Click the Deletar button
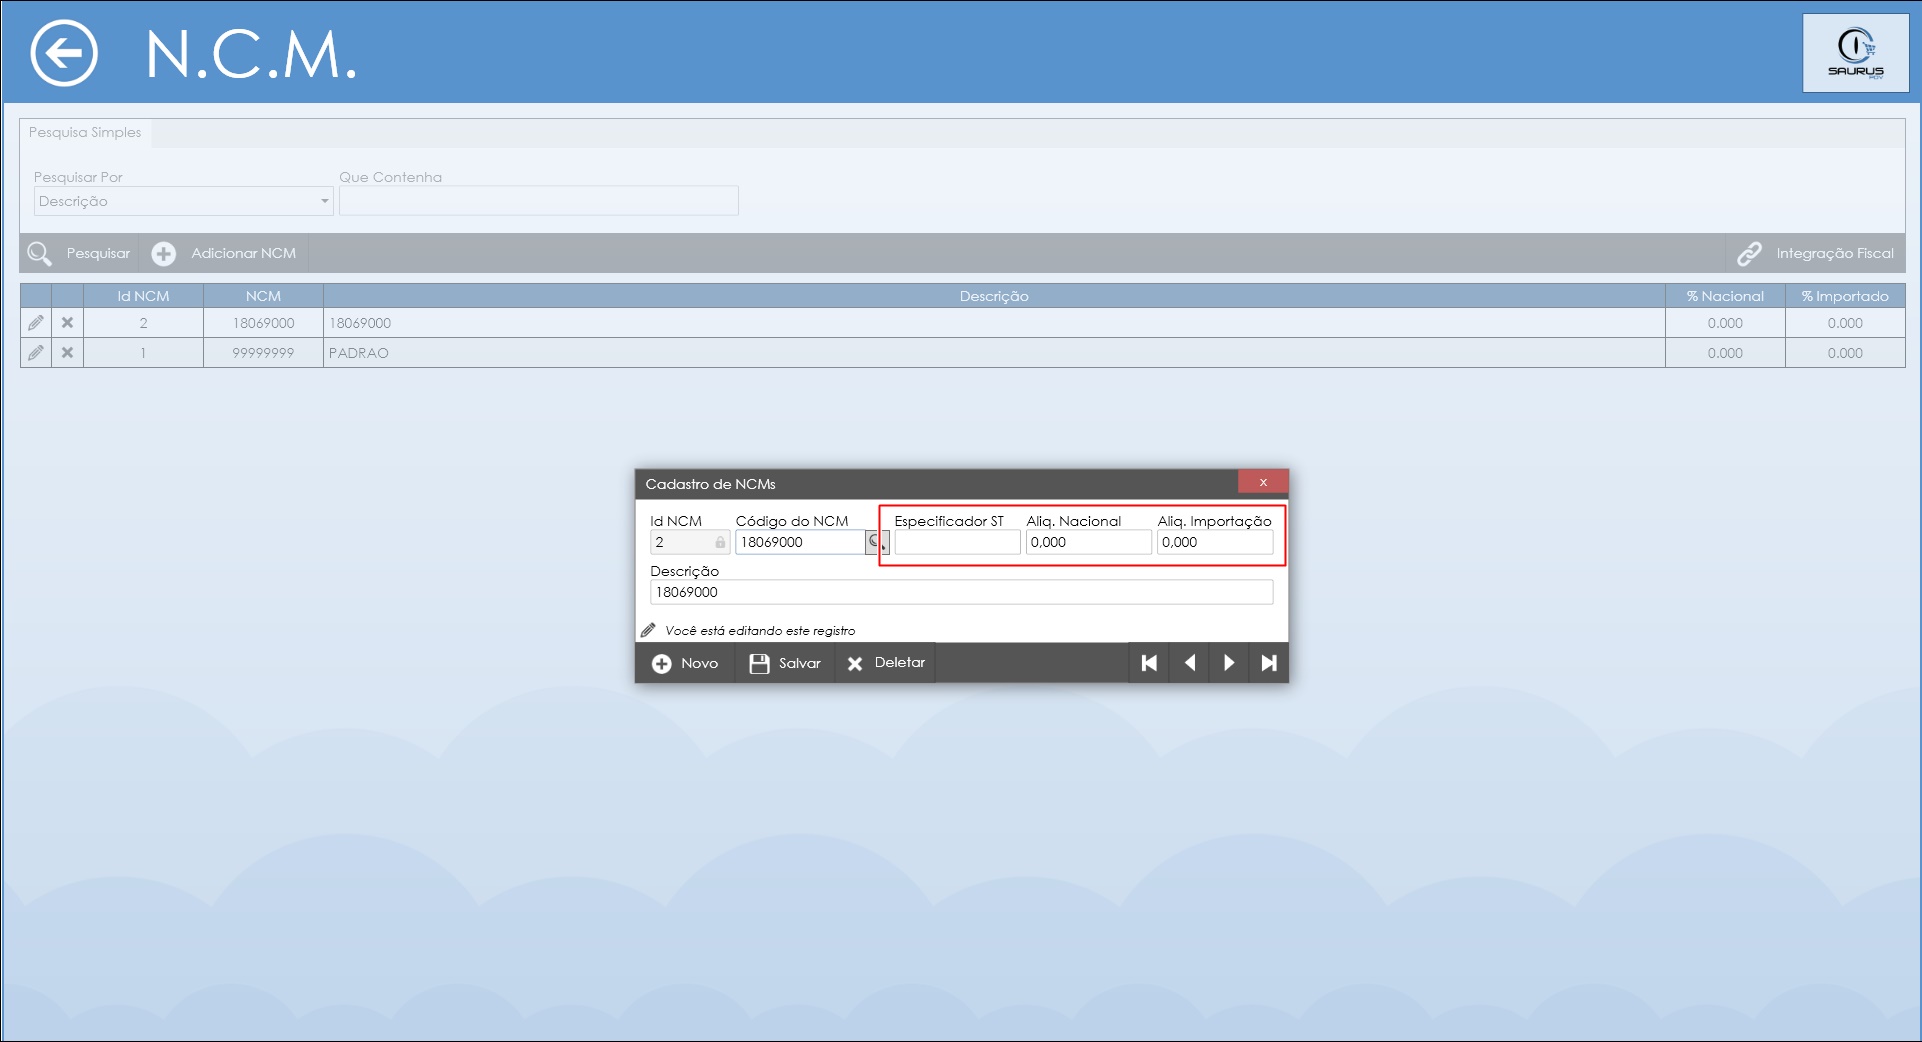 (885, 663)
